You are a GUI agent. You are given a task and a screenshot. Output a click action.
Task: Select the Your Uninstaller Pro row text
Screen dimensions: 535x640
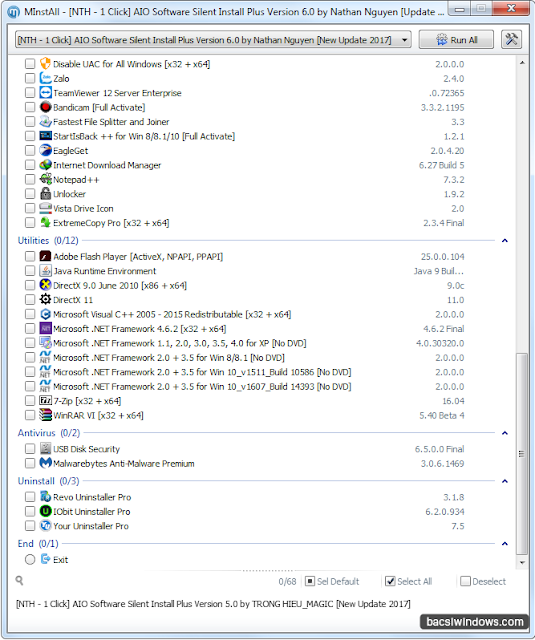click(x=91, y=526)
